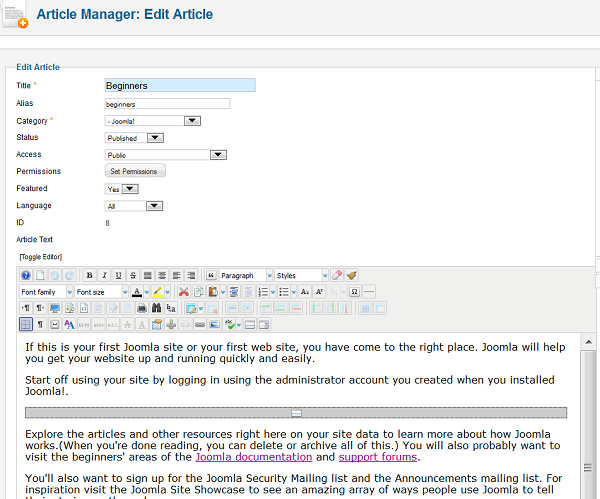
Task: Open text color picker arrow
Action: (x=147, y=292)
